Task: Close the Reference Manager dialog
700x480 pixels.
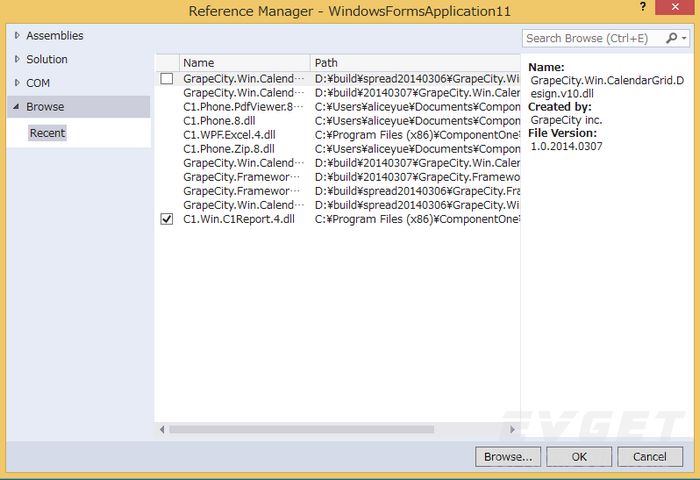Action: 675,7
